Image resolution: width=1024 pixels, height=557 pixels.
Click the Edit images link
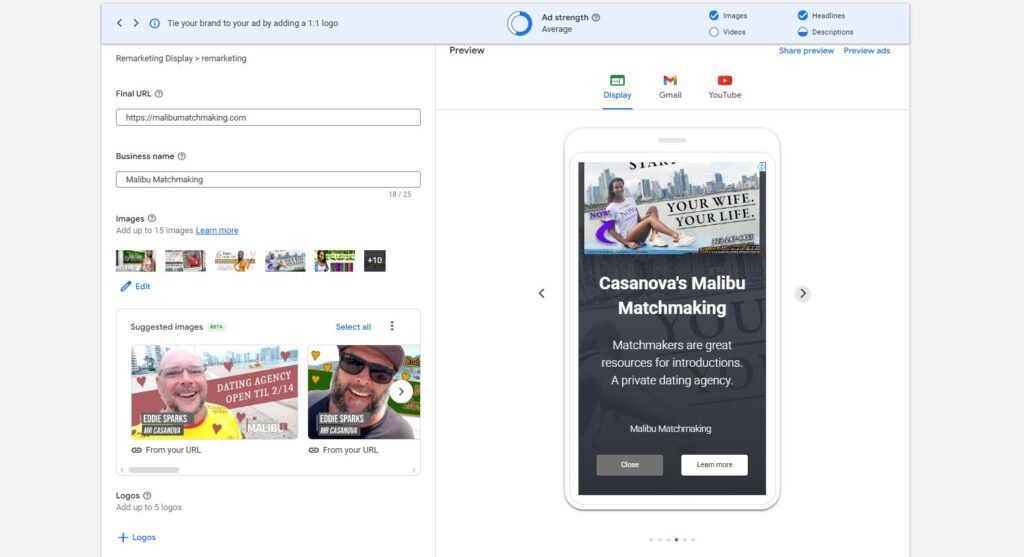pos(142,287)
